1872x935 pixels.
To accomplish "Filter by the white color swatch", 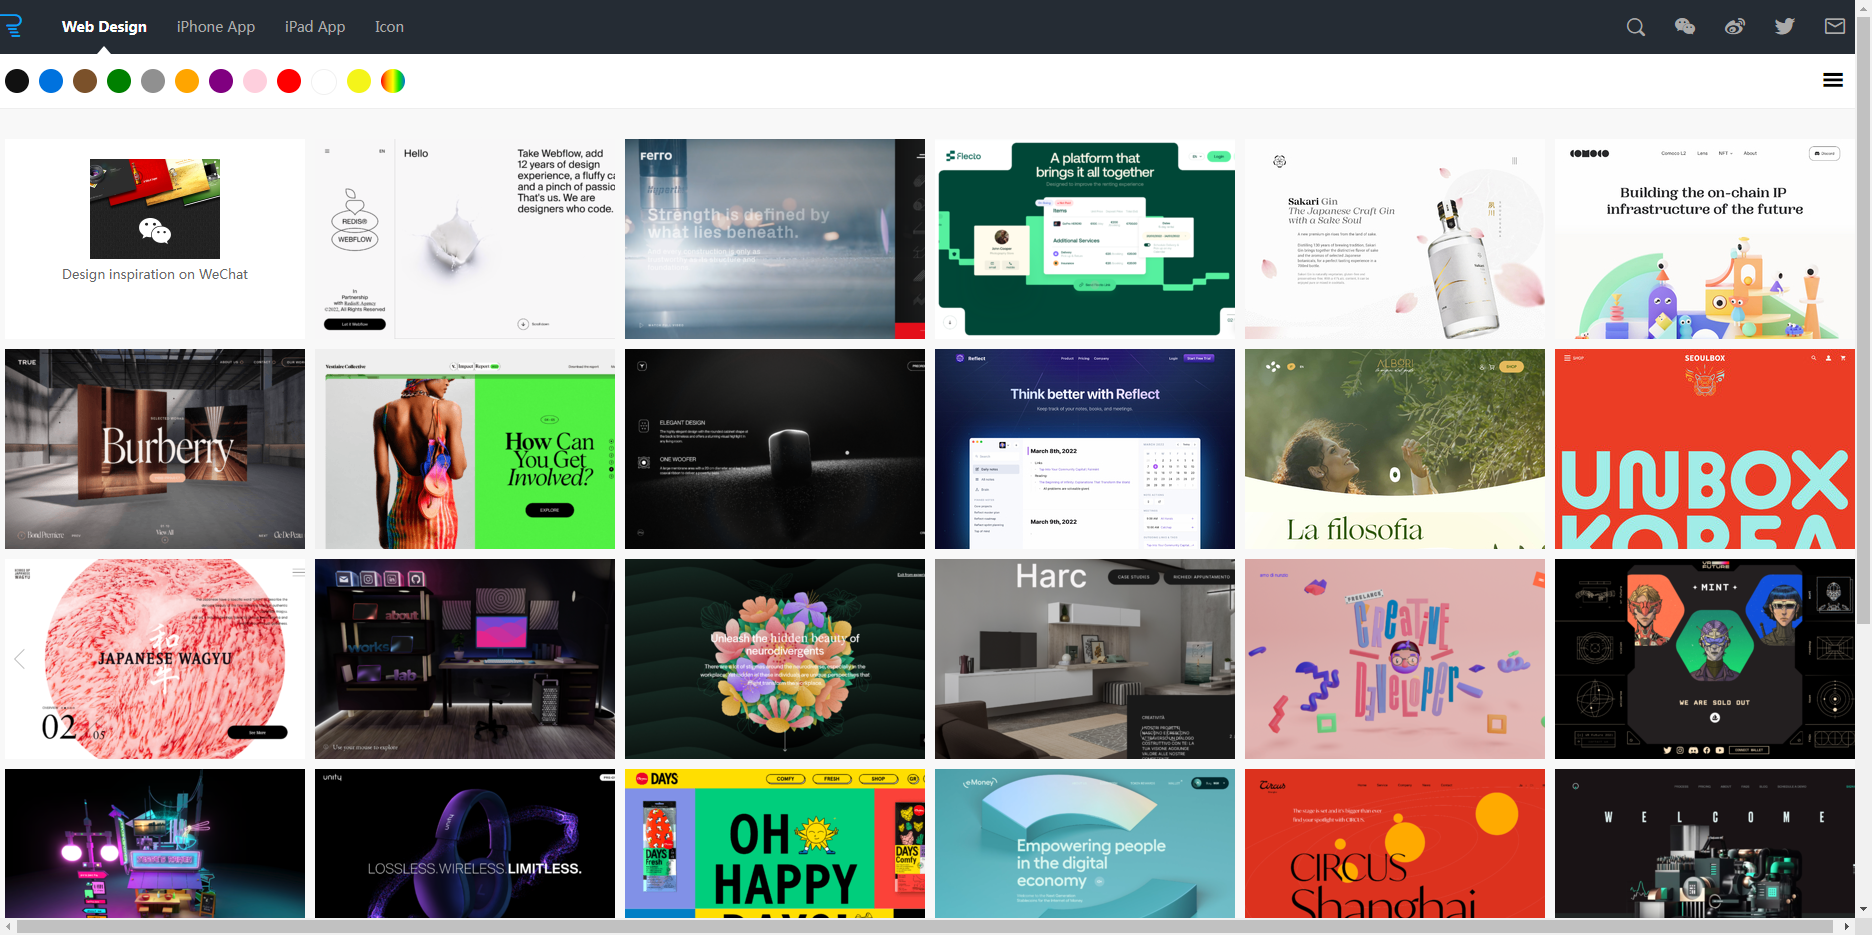I will click(323, 81).
